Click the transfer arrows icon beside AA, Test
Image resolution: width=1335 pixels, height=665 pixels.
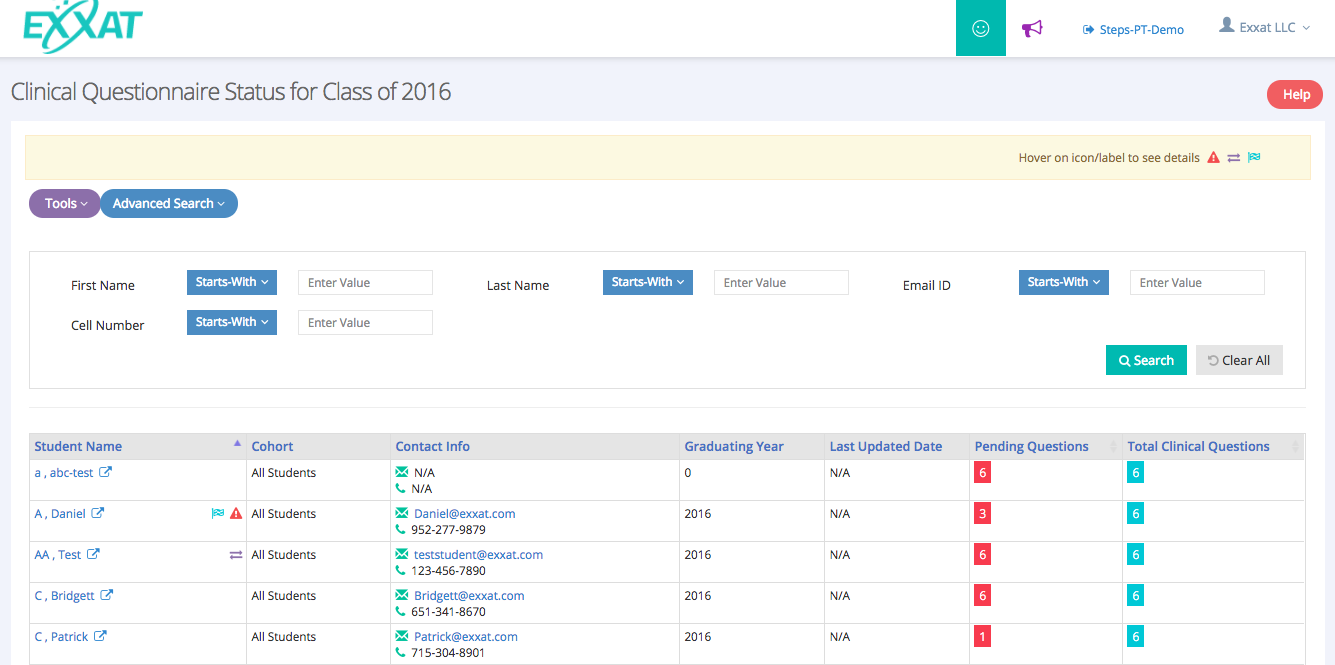(235, 554)
